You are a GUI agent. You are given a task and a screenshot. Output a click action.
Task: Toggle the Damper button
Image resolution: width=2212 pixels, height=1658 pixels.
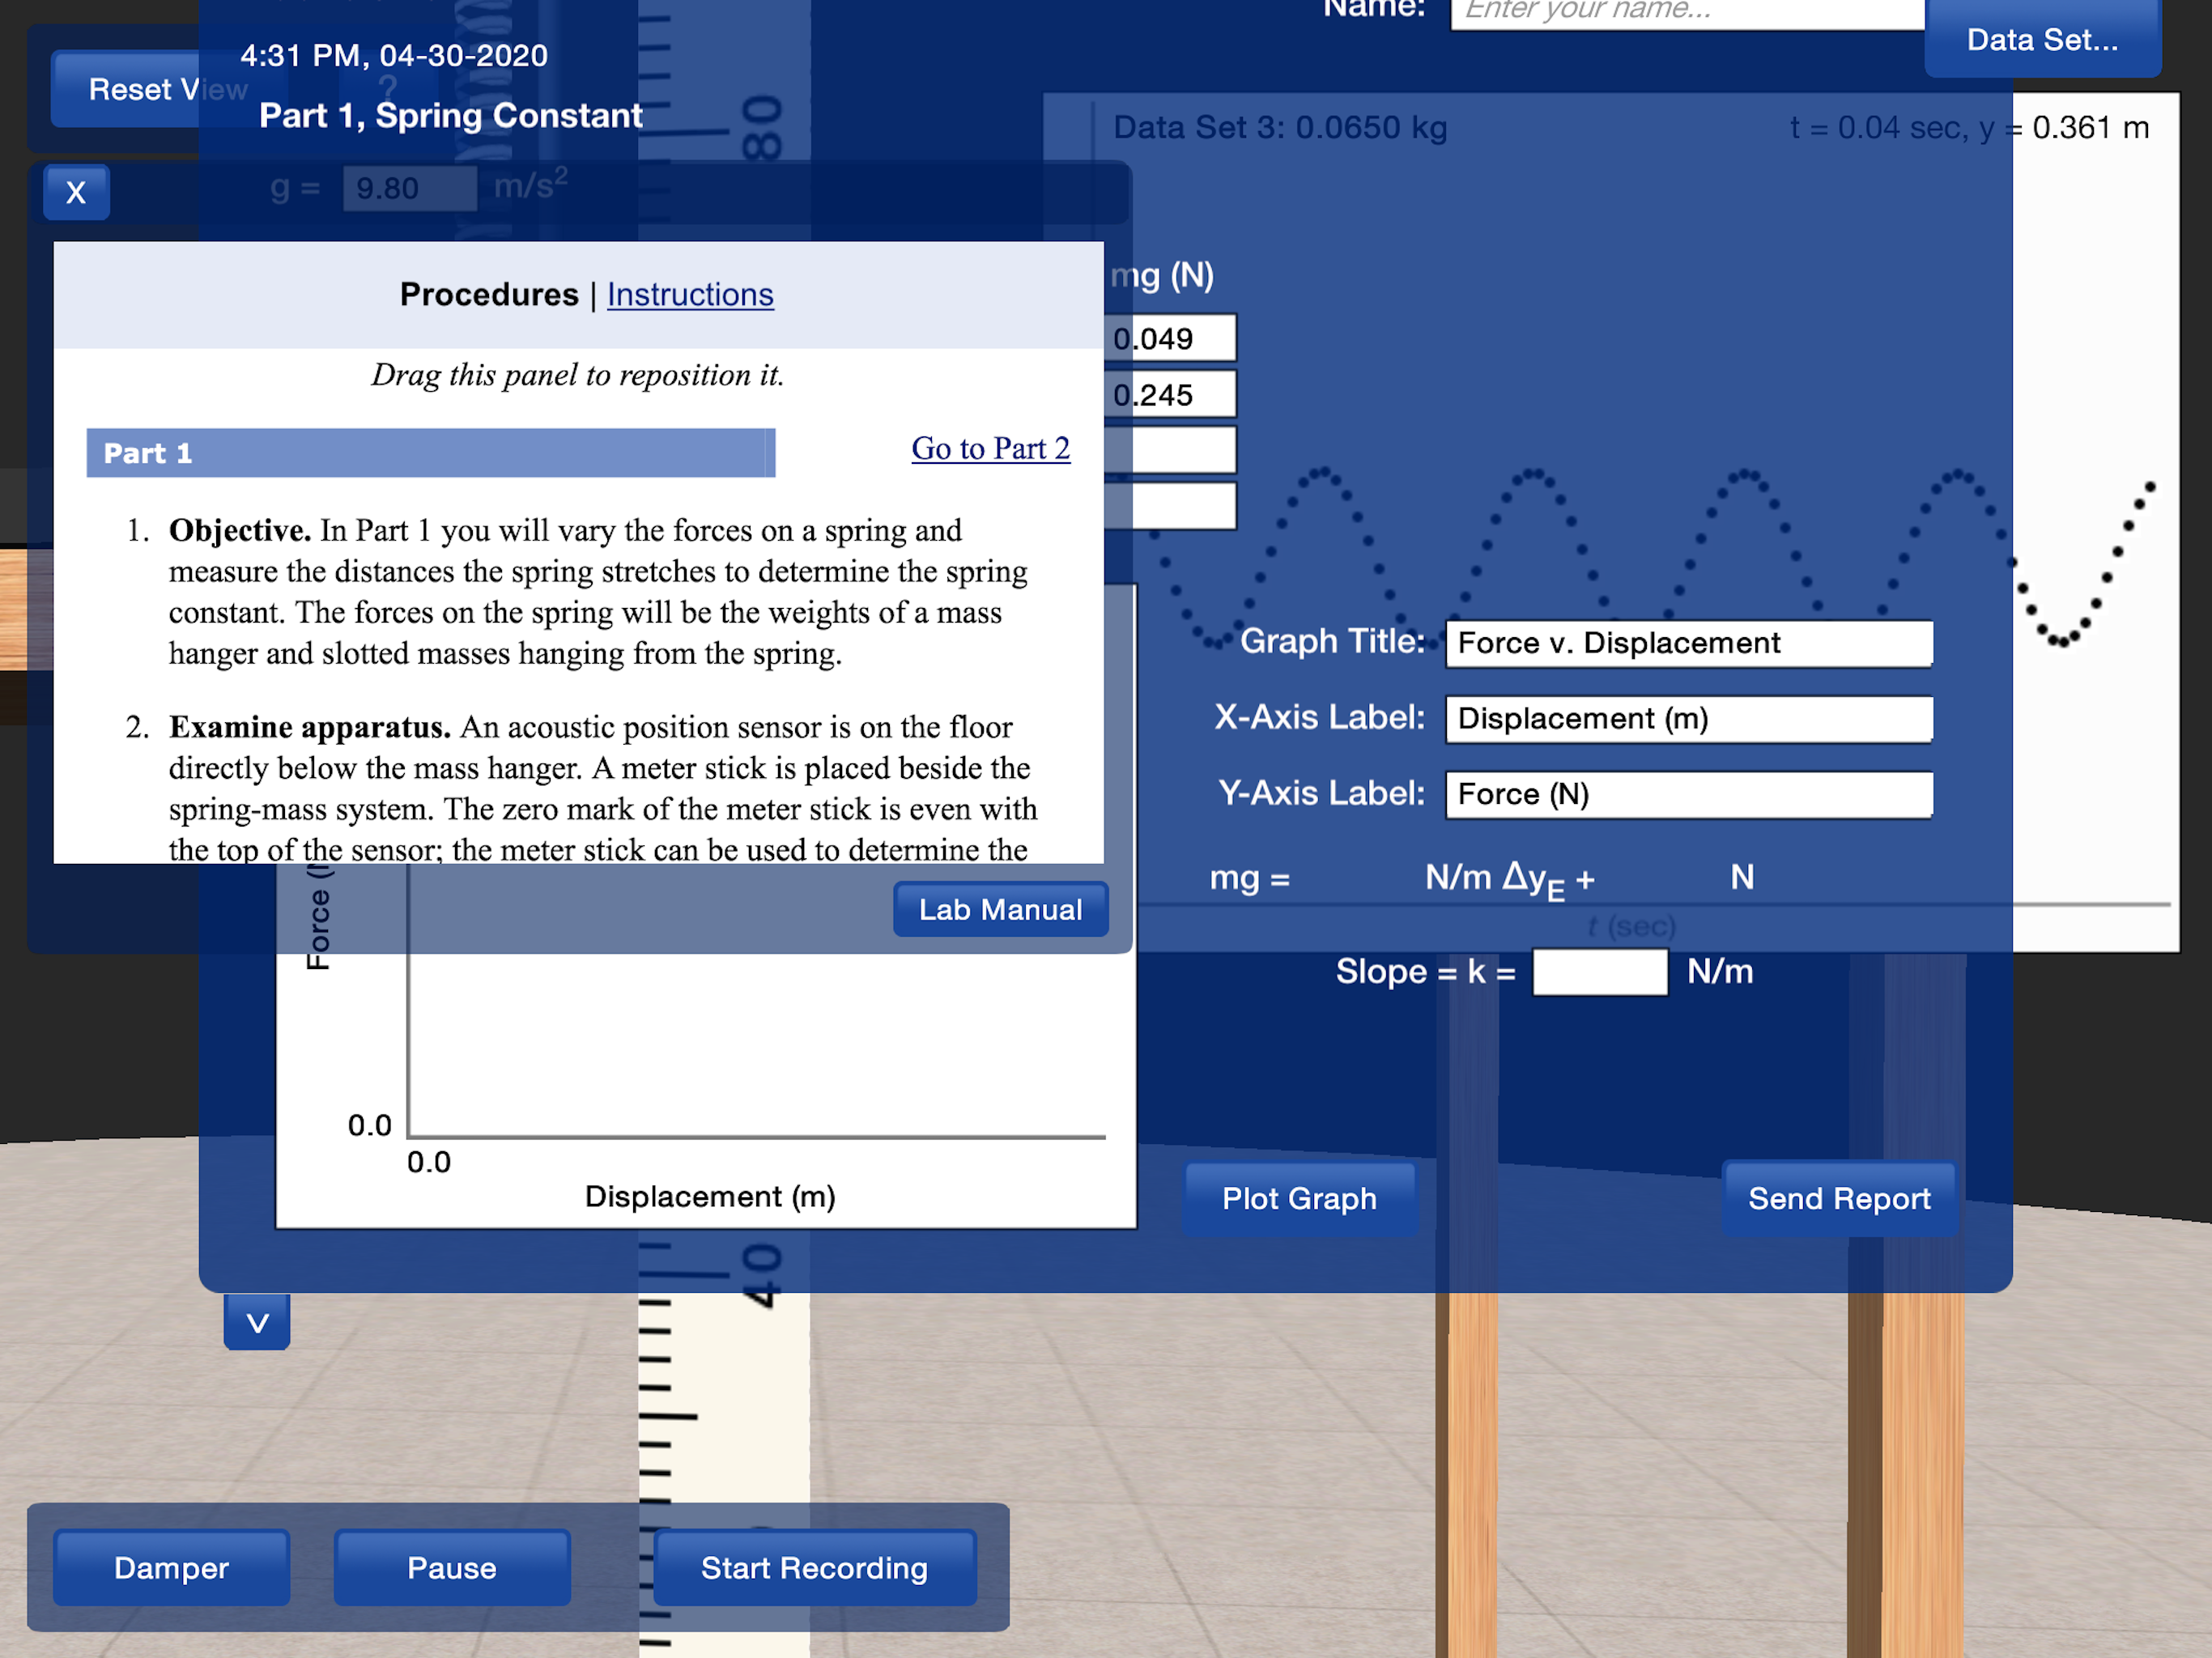pos(171,1567)
